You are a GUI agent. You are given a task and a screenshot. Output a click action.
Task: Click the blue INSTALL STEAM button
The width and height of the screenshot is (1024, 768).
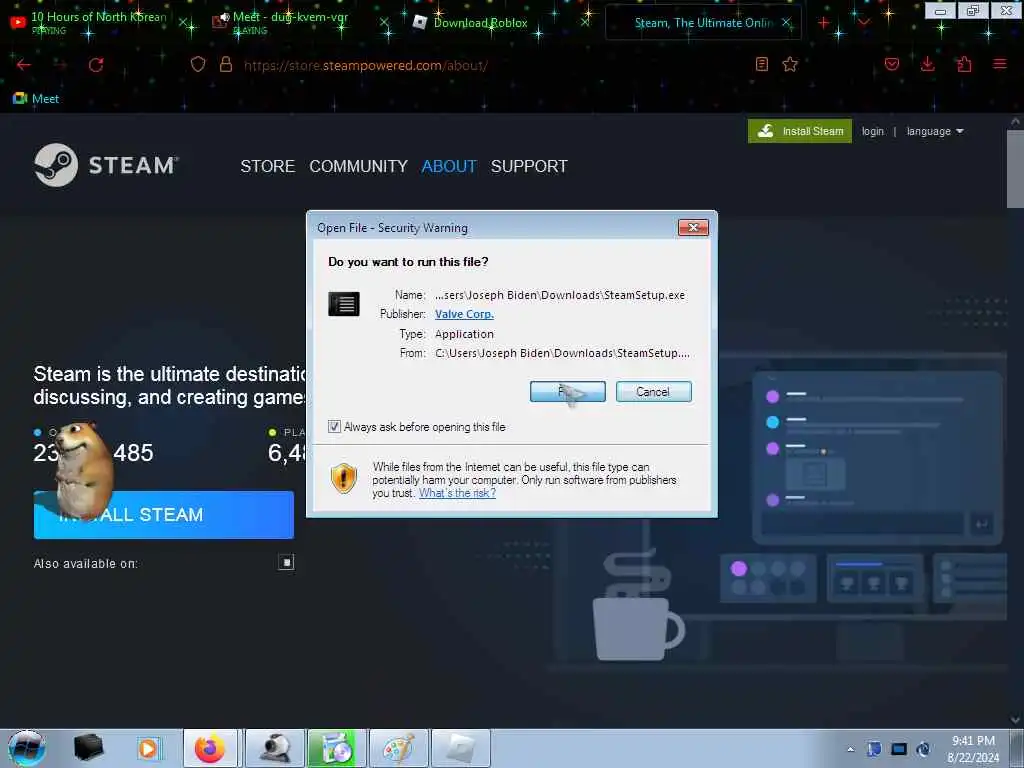[163, 515]
